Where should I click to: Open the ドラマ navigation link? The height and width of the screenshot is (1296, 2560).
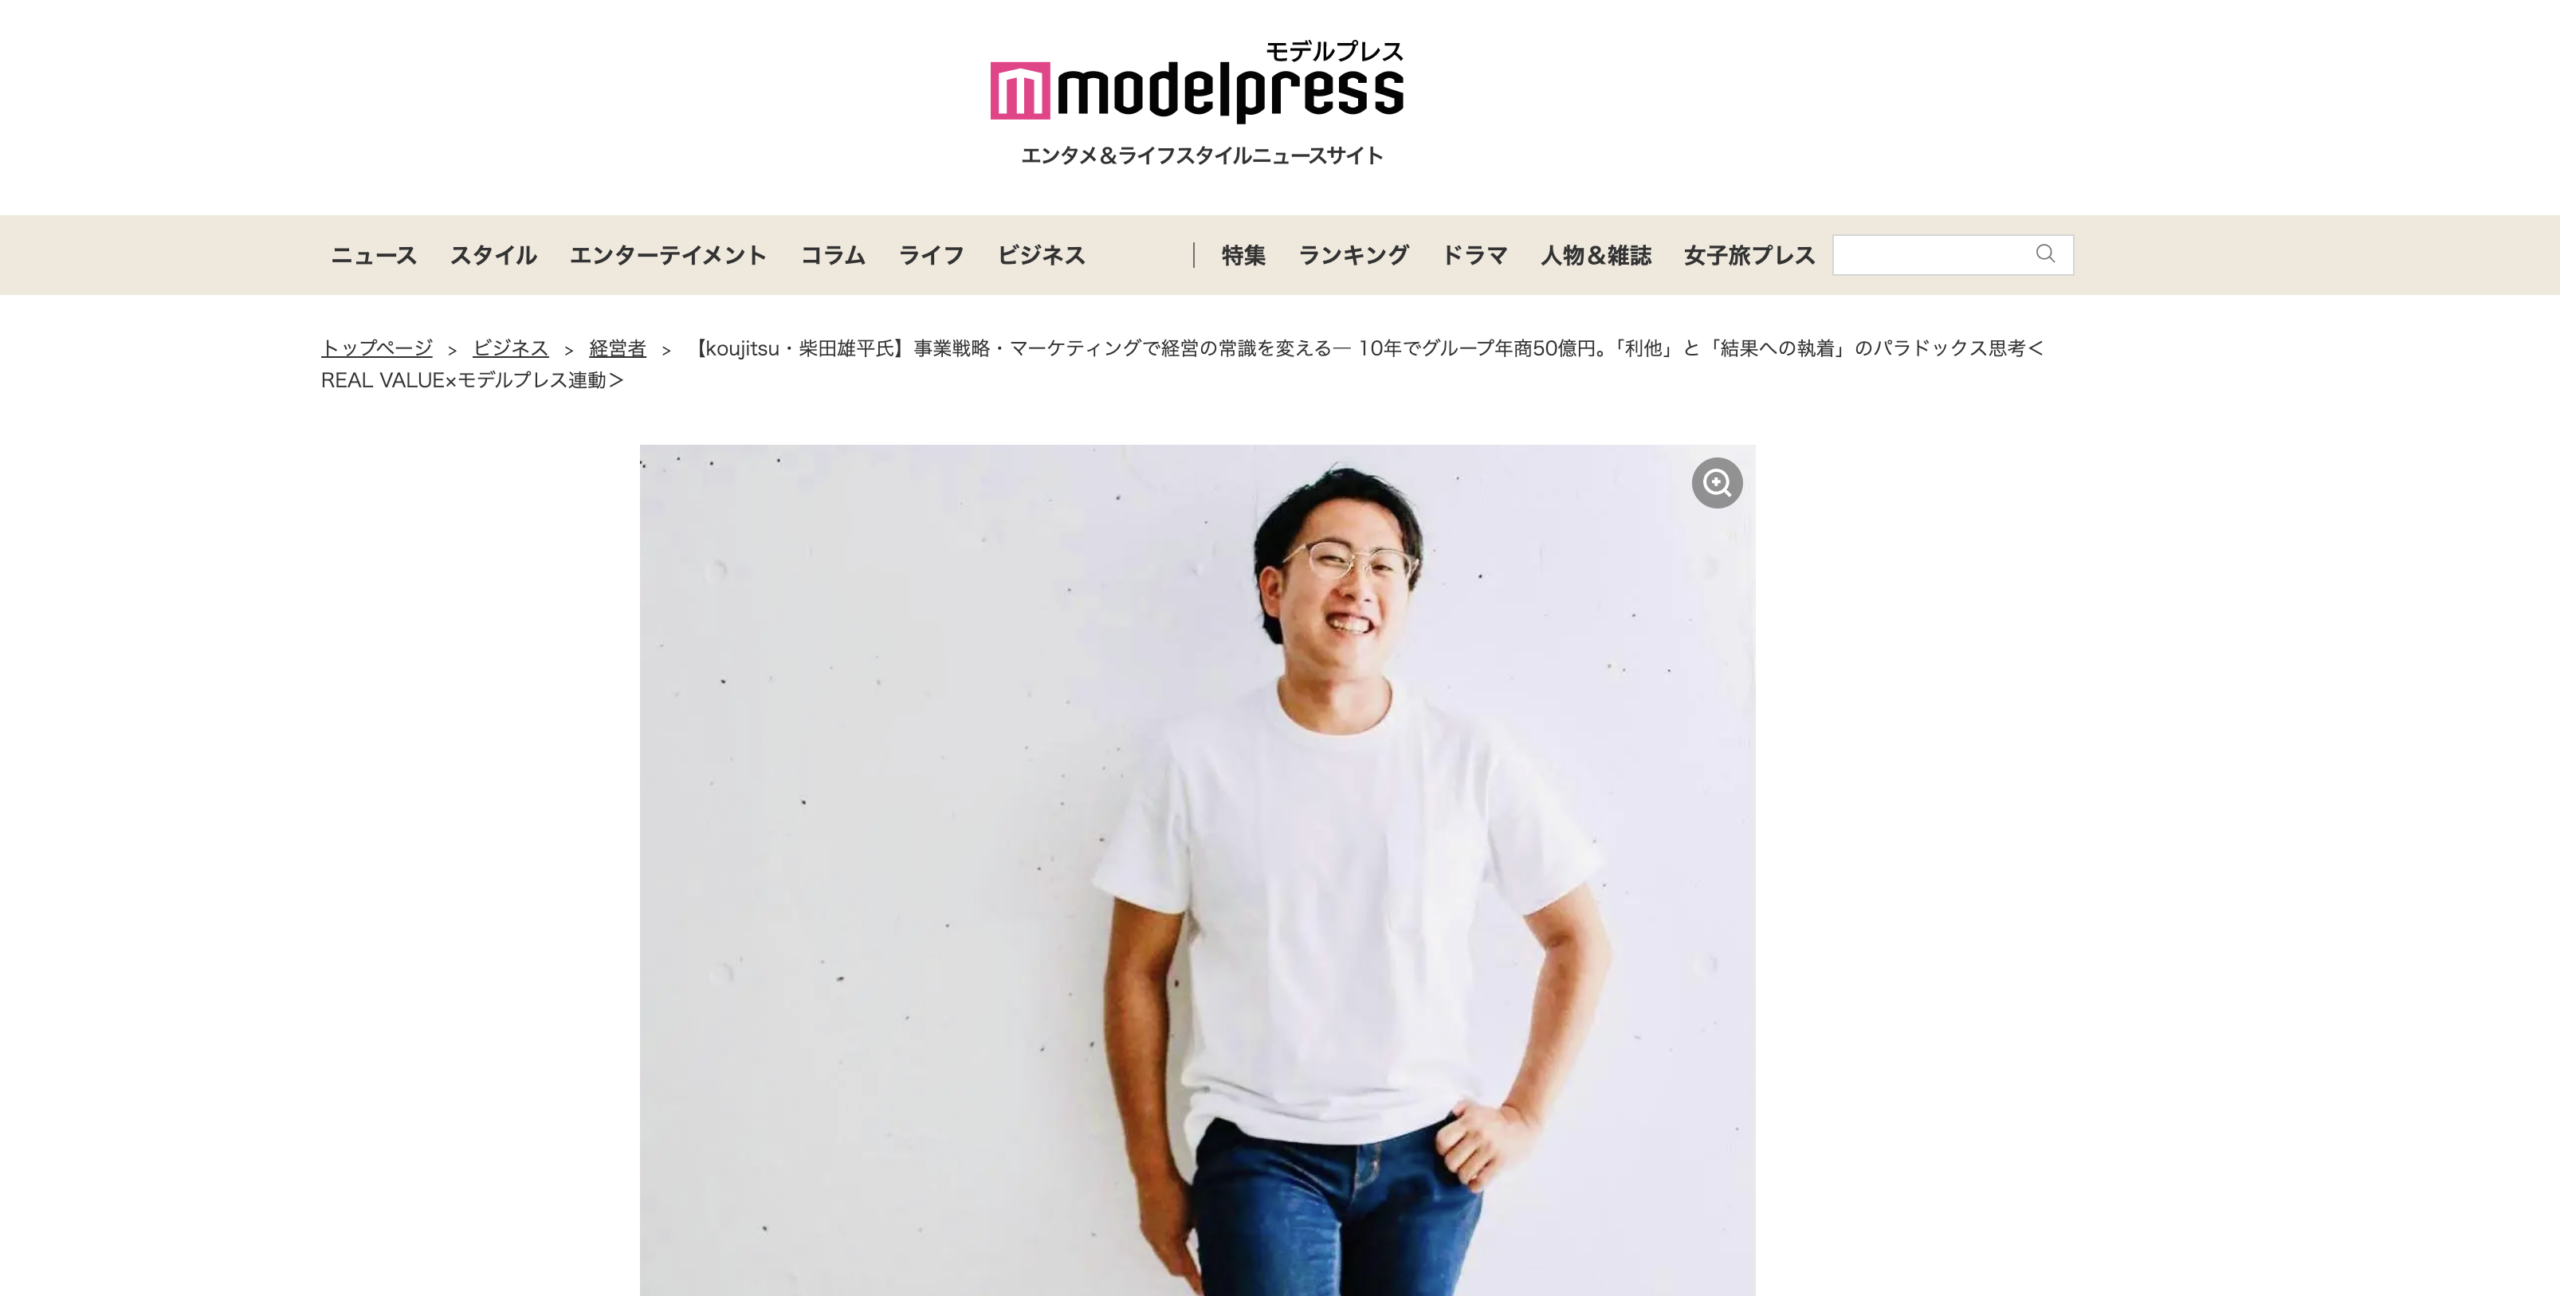click(x=1474, y=255)
